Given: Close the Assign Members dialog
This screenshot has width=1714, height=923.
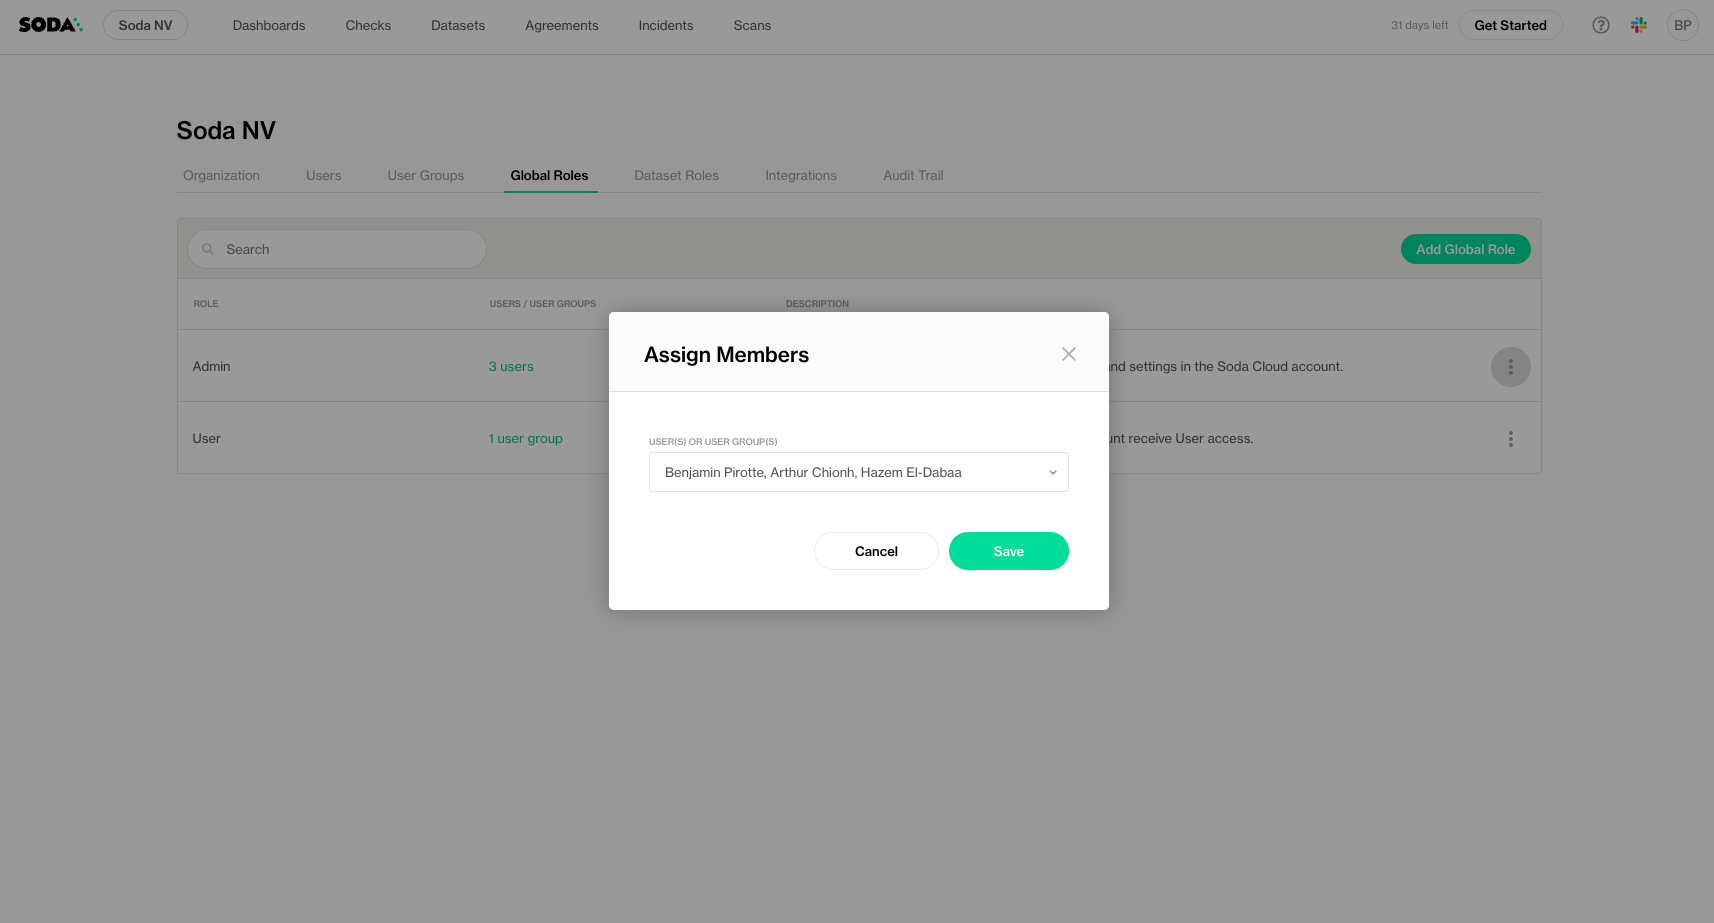Looking at the screenshot, I should coord(1068,354).
